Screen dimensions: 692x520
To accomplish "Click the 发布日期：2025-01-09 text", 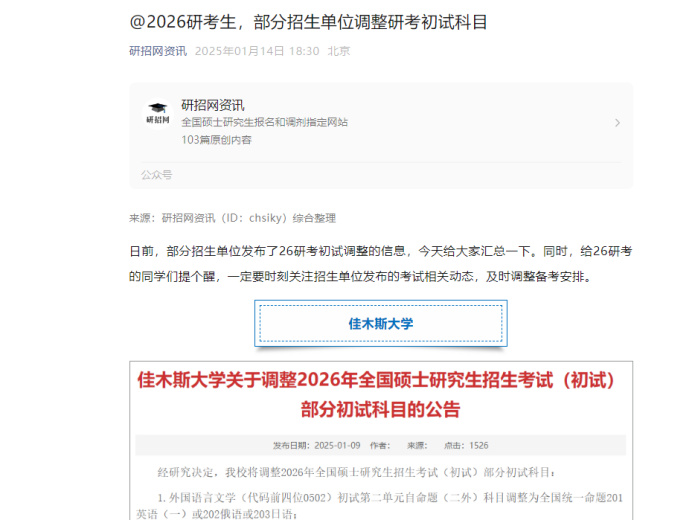I will [316, 445].
